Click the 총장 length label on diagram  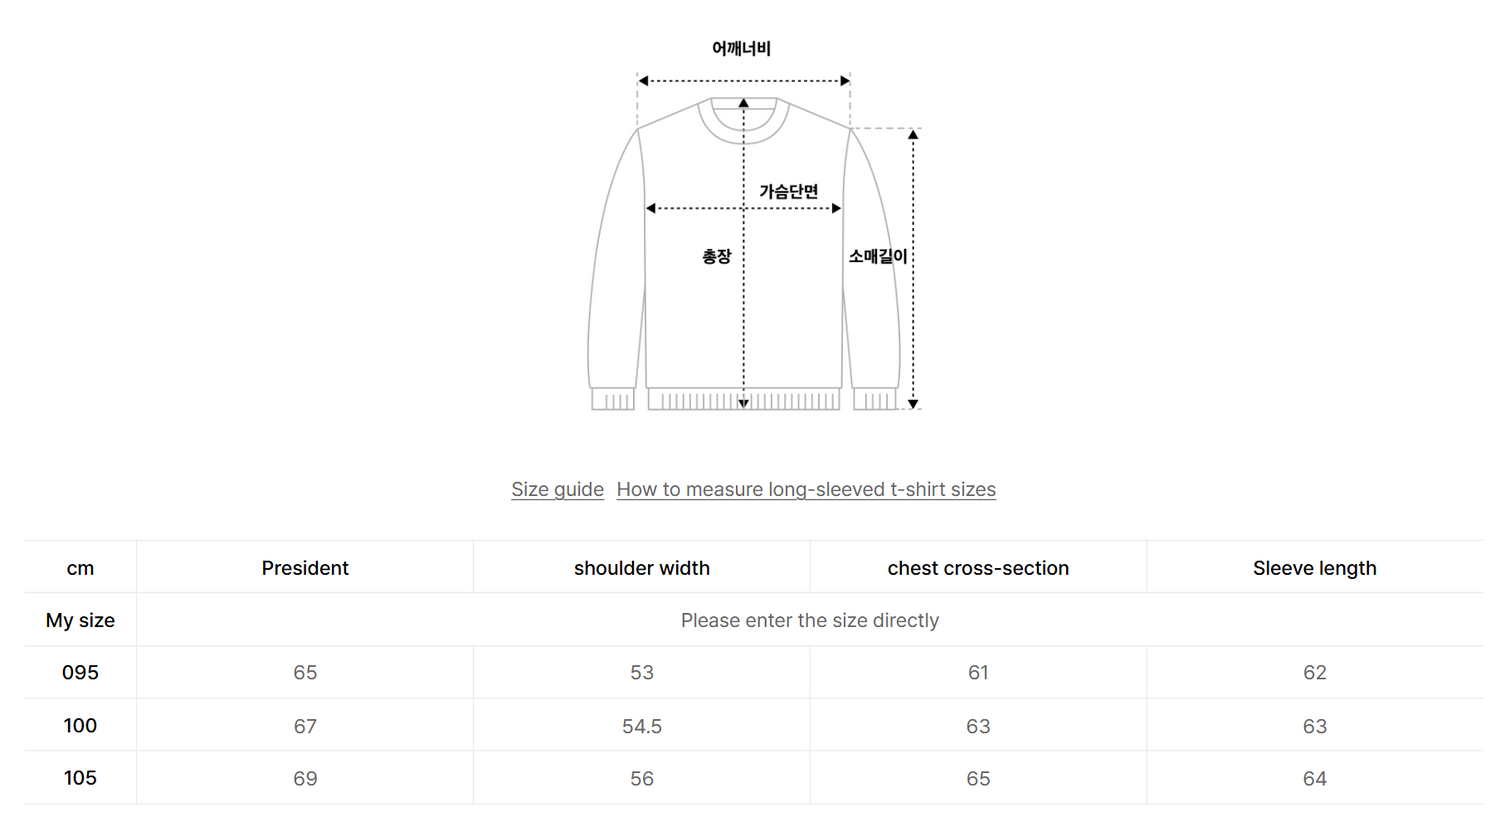tap(716, 257)
